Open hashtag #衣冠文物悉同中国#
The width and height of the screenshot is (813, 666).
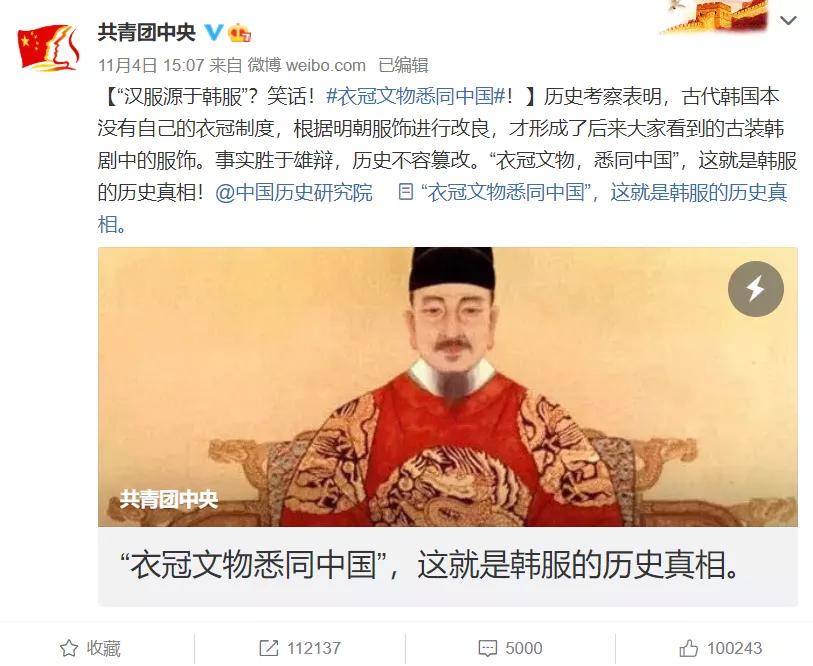point(416,96)
